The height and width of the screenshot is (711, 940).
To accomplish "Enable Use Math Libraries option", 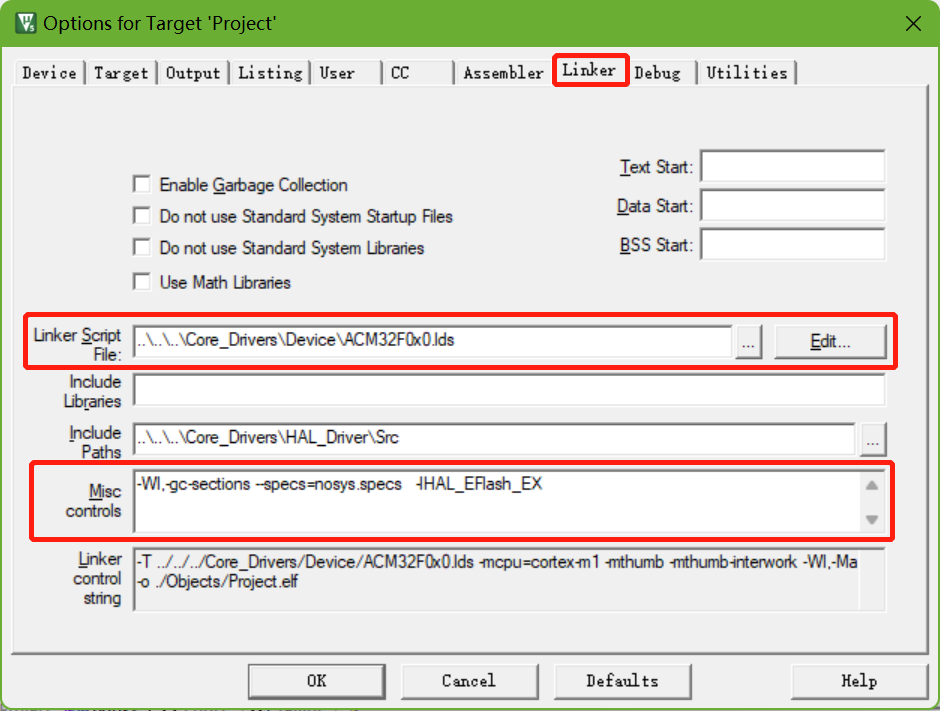I will 142,282.
